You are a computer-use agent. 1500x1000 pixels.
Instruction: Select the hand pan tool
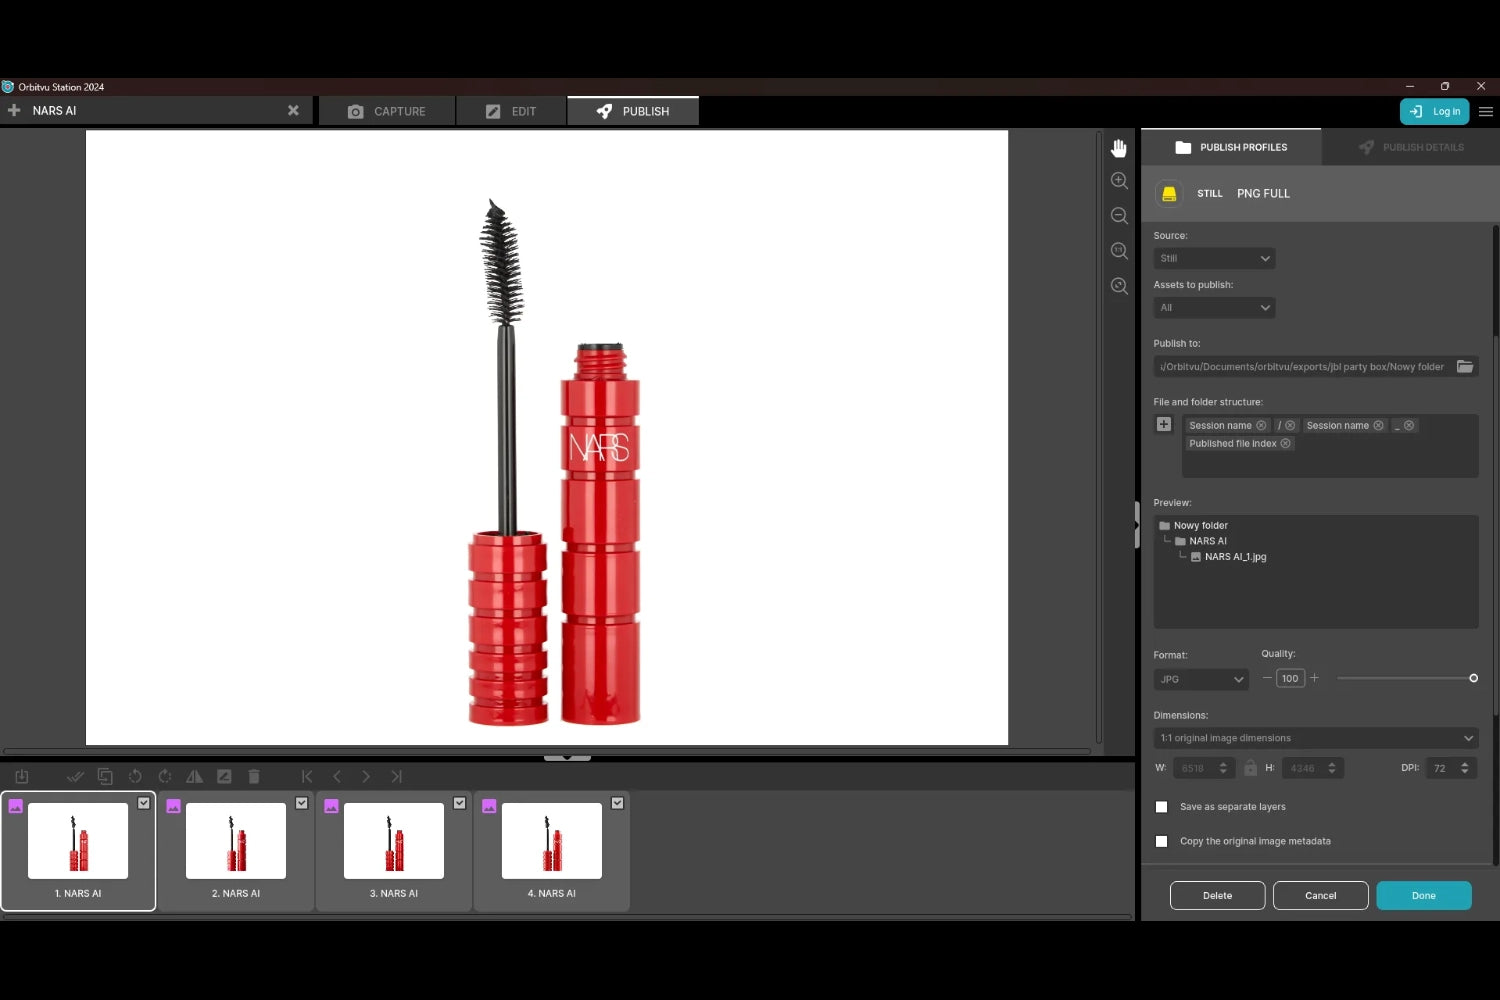click(1119, 148)
